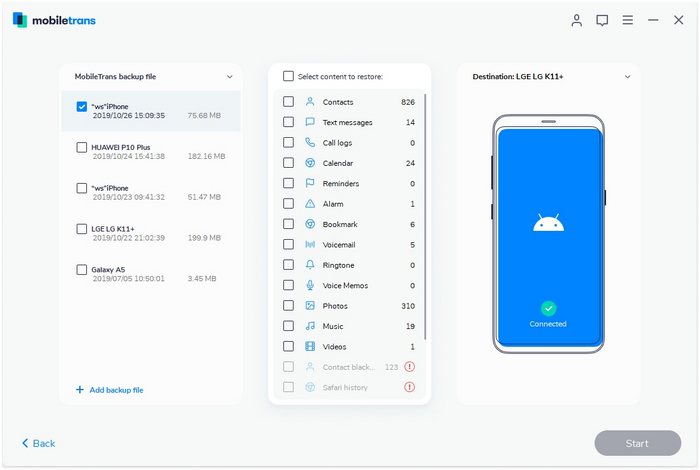Open the hamburger menu
The image size is (700, 470).
[628, 20]
